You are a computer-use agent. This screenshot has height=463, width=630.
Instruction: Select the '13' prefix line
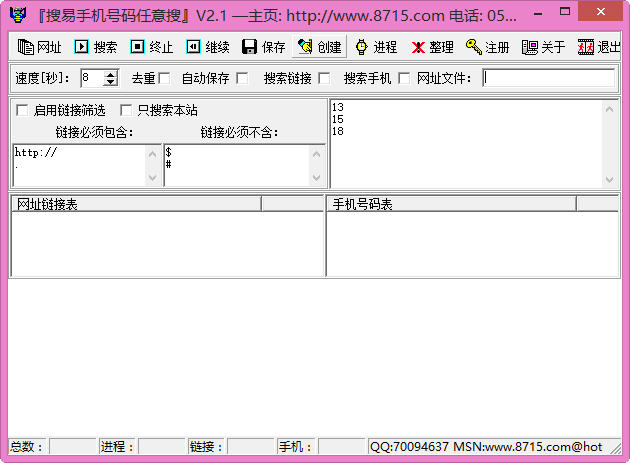pyautogui.click(x=338, y=107)
